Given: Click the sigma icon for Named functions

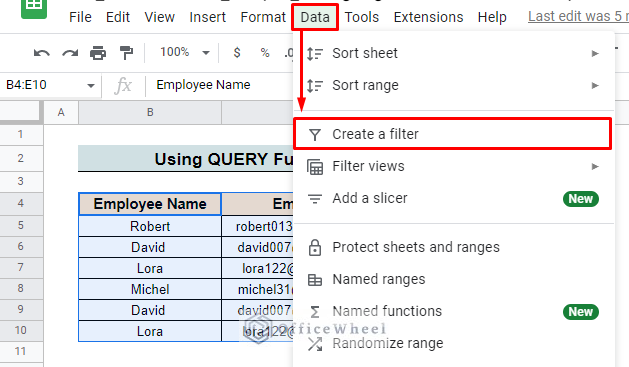Looking at the screenshot, I should [x=315, y=312].
